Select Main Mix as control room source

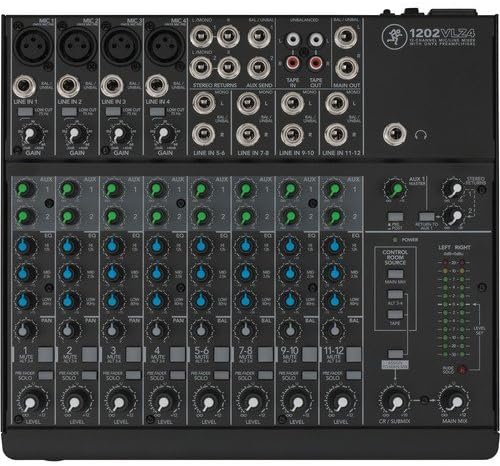395,274
